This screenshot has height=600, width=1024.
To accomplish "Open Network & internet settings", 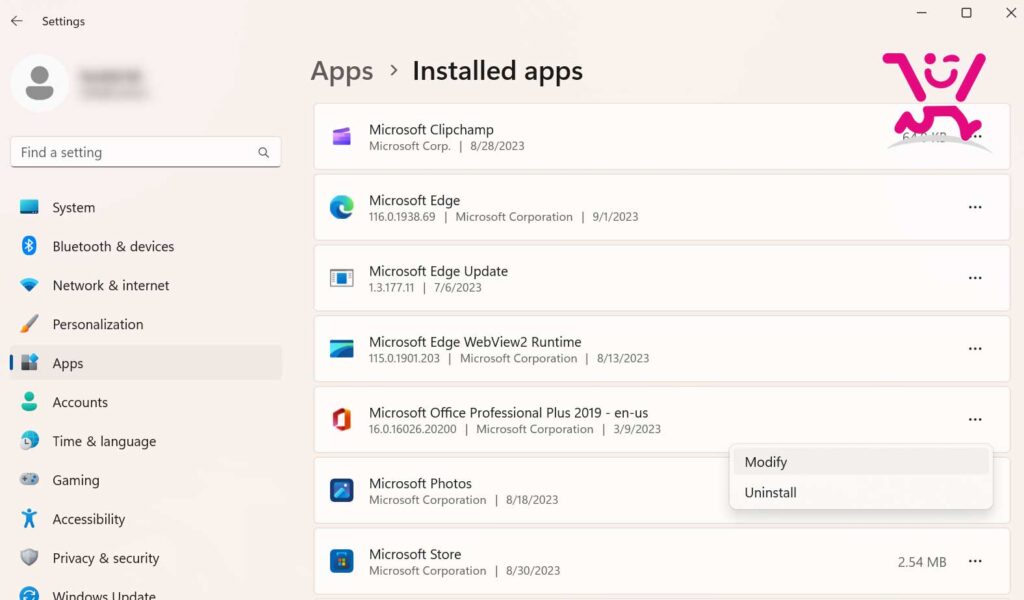I will click(x=145, y=285).
